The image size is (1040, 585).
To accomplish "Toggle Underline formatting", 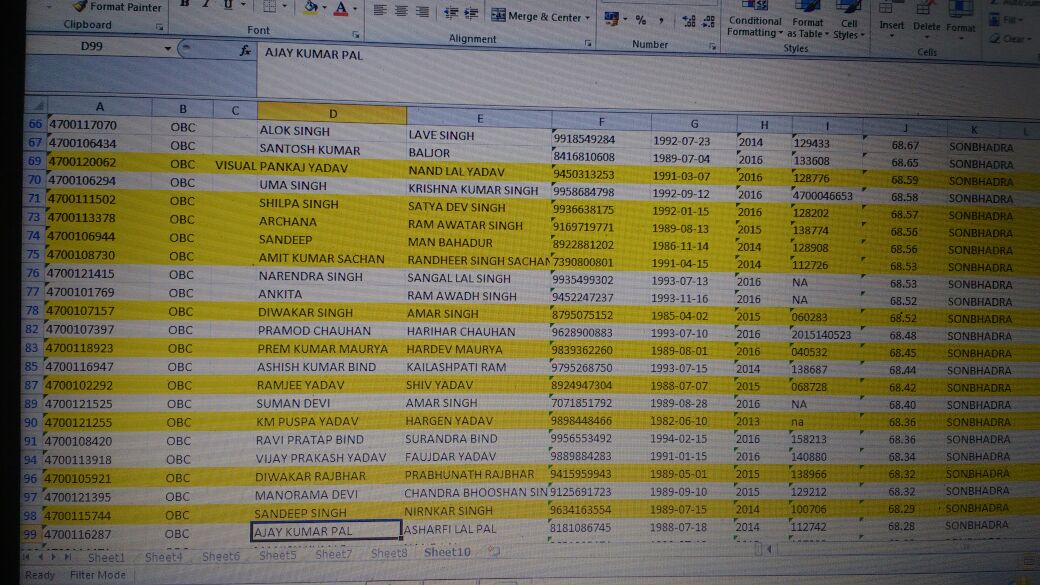I will coord(228,5).
